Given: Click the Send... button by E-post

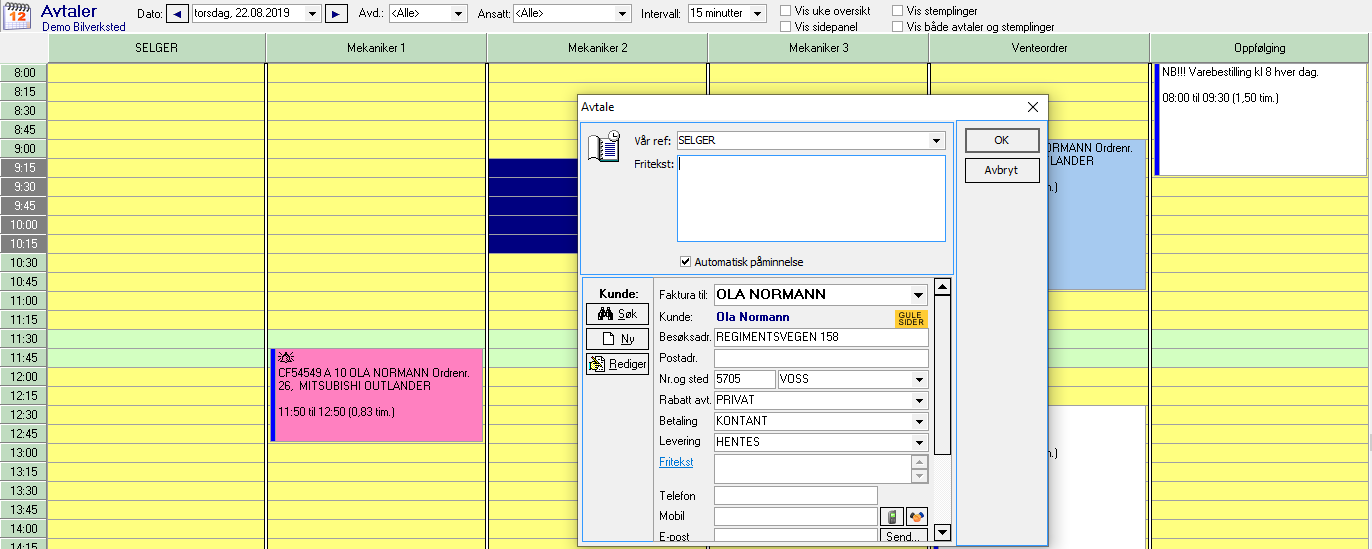Looking at the screenshot, I should [903, 537].
